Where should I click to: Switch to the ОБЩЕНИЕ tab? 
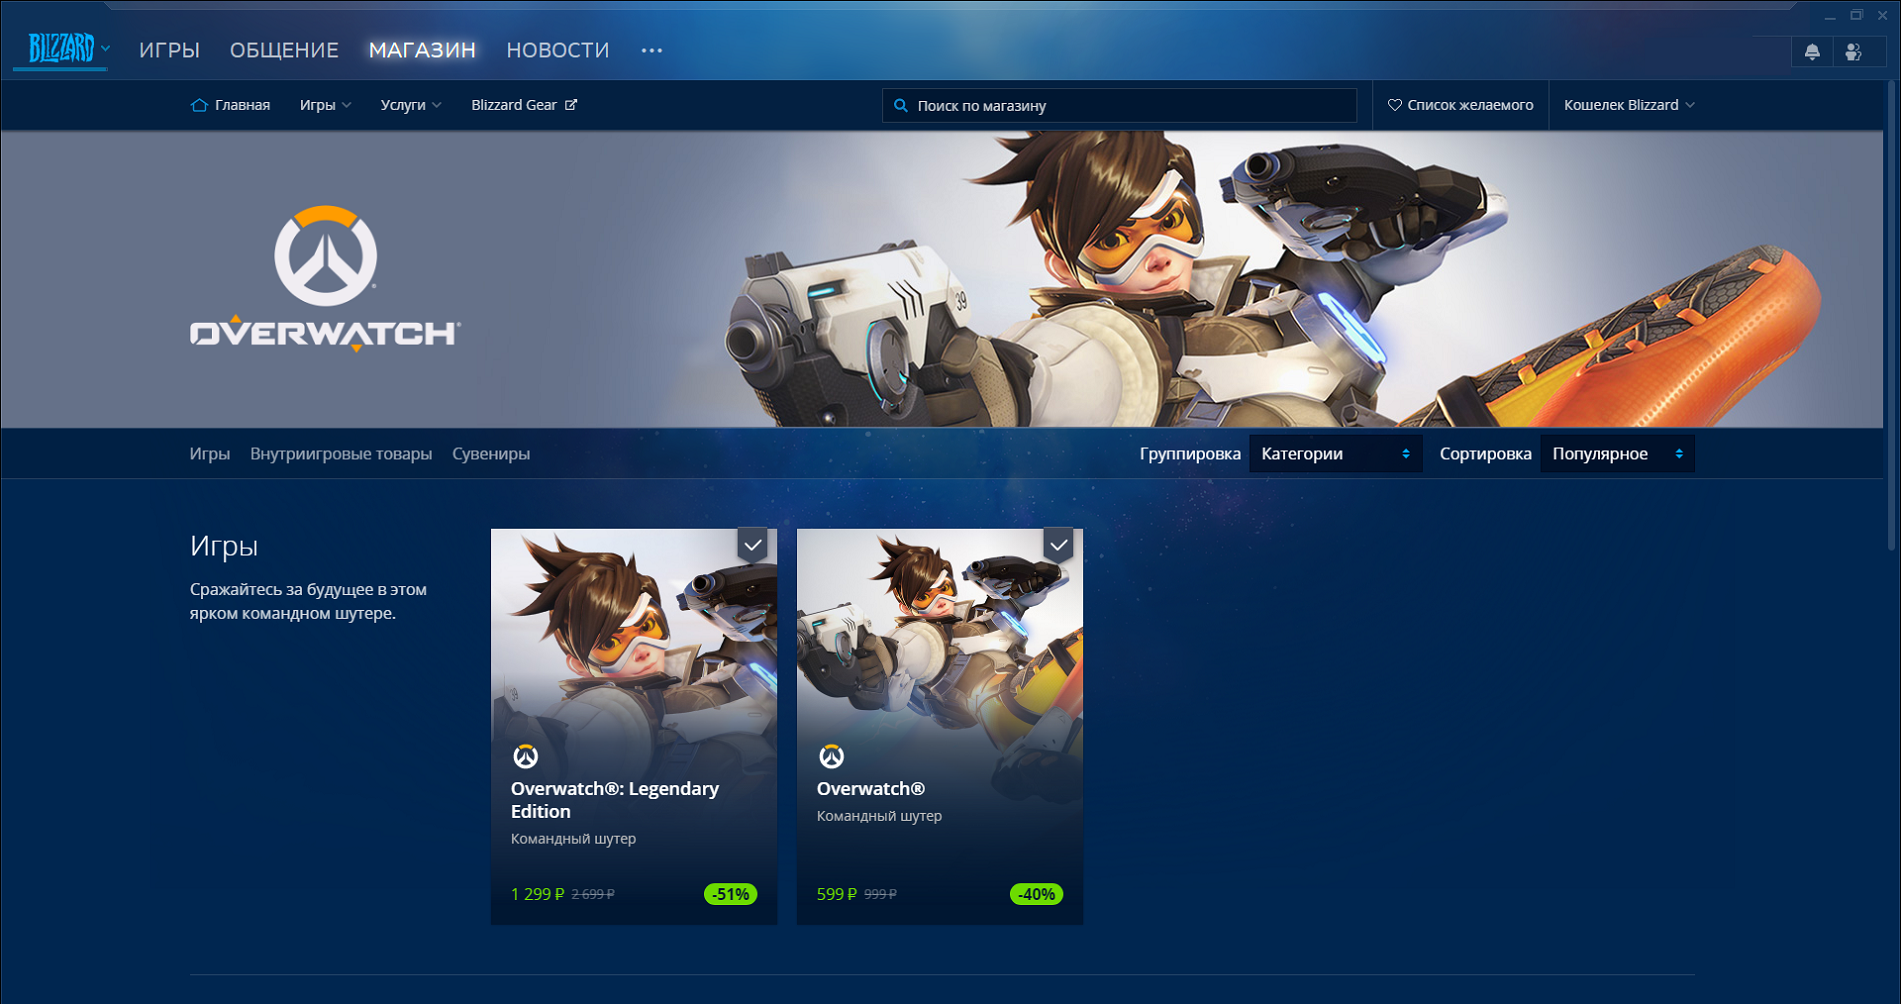[x=284, y=50]
